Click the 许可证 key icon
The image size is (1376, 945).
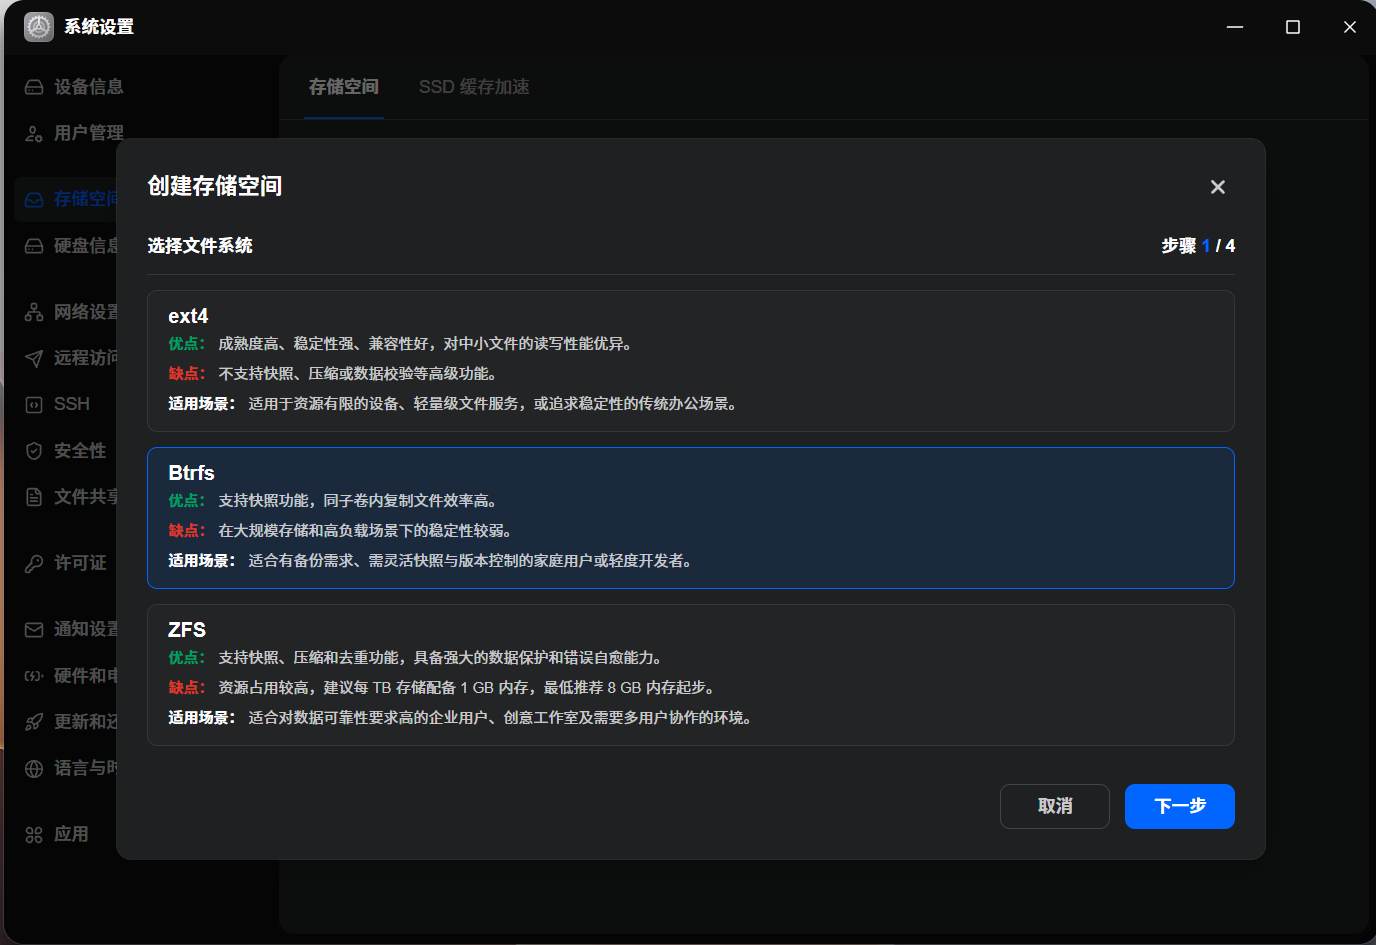click(x=34, y=563)
